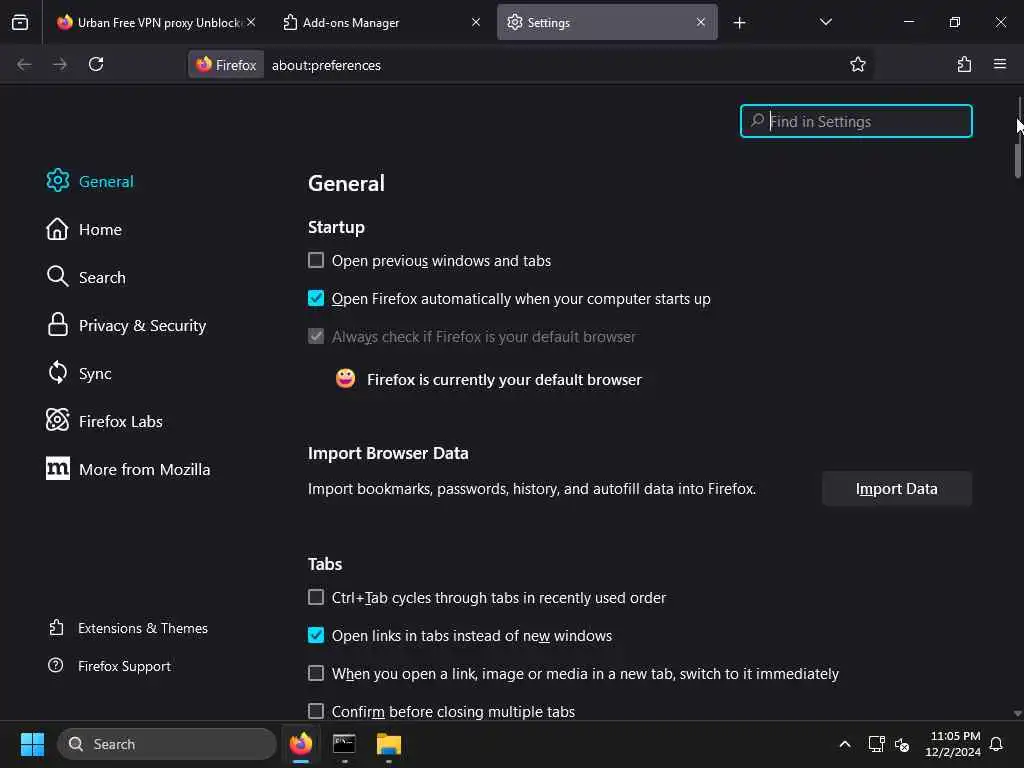Viewport: 1024px width, 768px height.
Task: Open Privacy & Security settings section
Action: tap(142, 326)
